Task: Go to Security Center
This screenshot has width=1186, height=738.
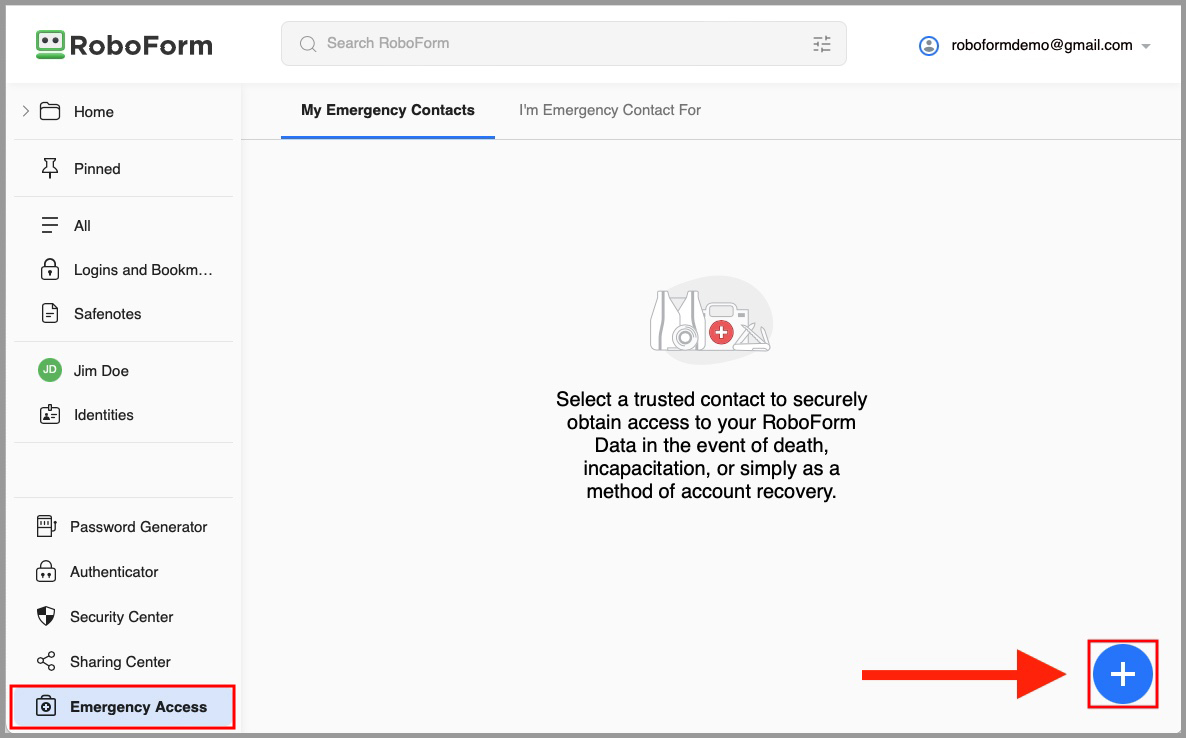Action: tap(121, 617)
